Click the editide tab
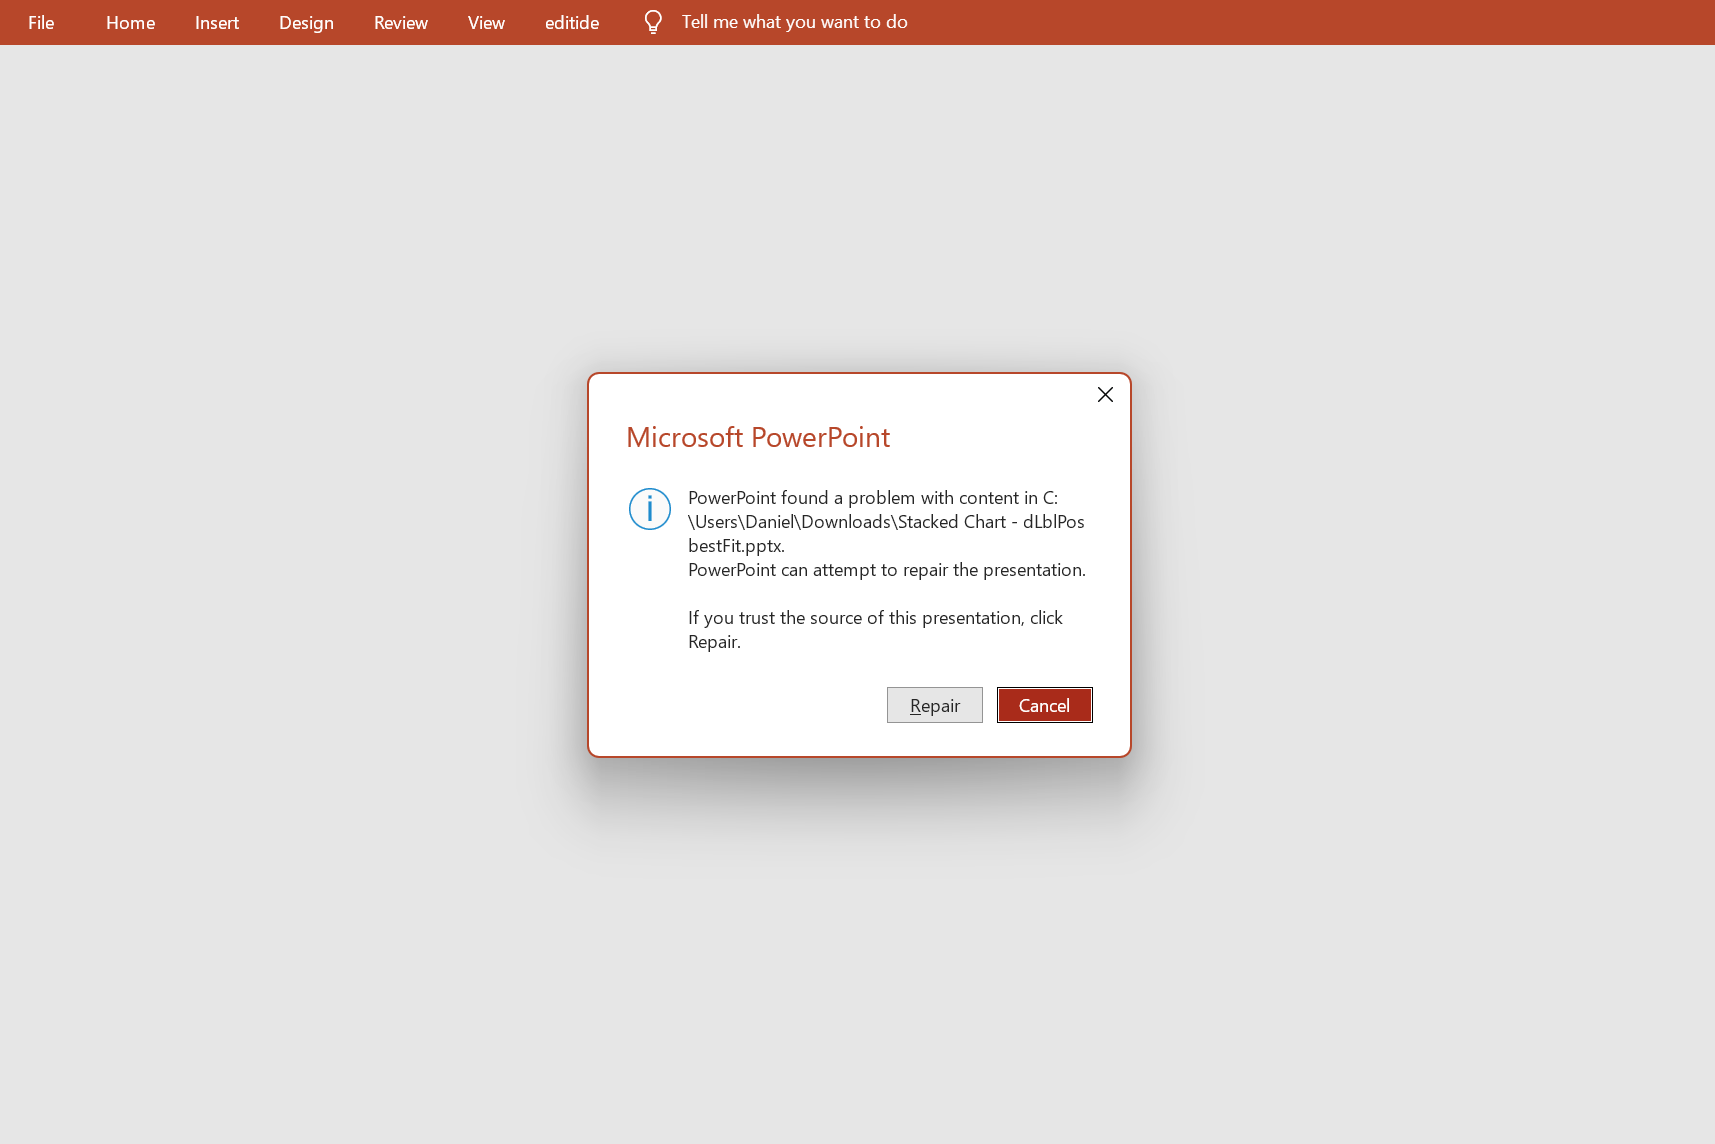This screenshot has width=1715, height=1144. pos(572,22)
